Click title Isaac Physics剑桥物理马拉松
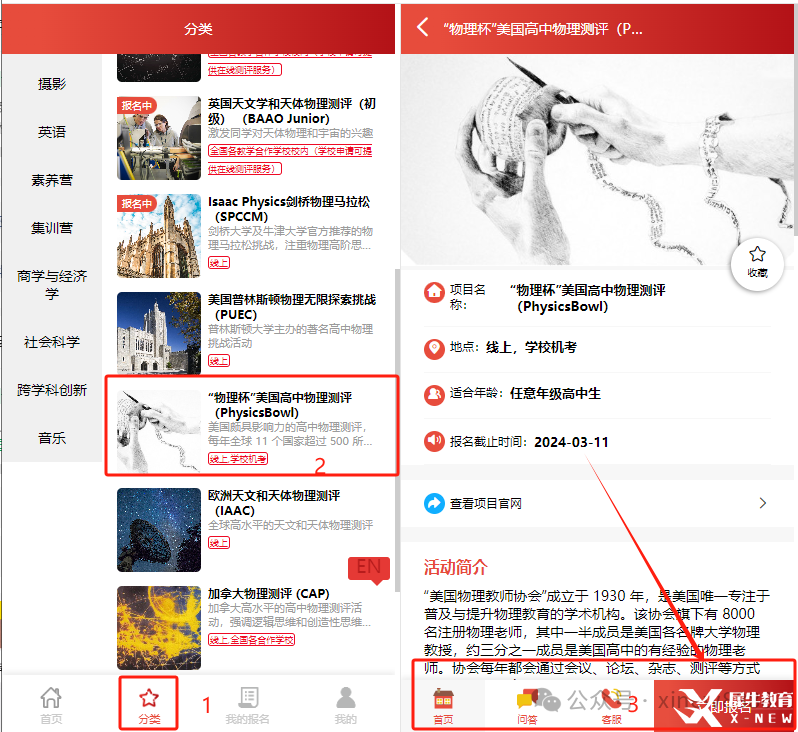Viewport: 798px width, 732px height. pos(289,209)
